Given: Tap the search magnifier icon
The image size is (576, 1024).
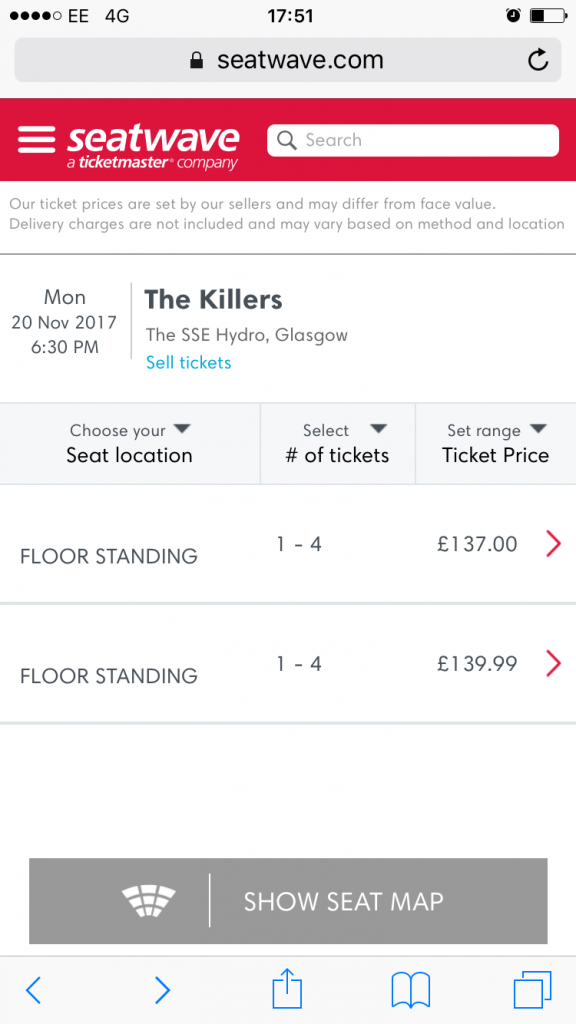Looking at the screenshot, I should tap(287, 140).
